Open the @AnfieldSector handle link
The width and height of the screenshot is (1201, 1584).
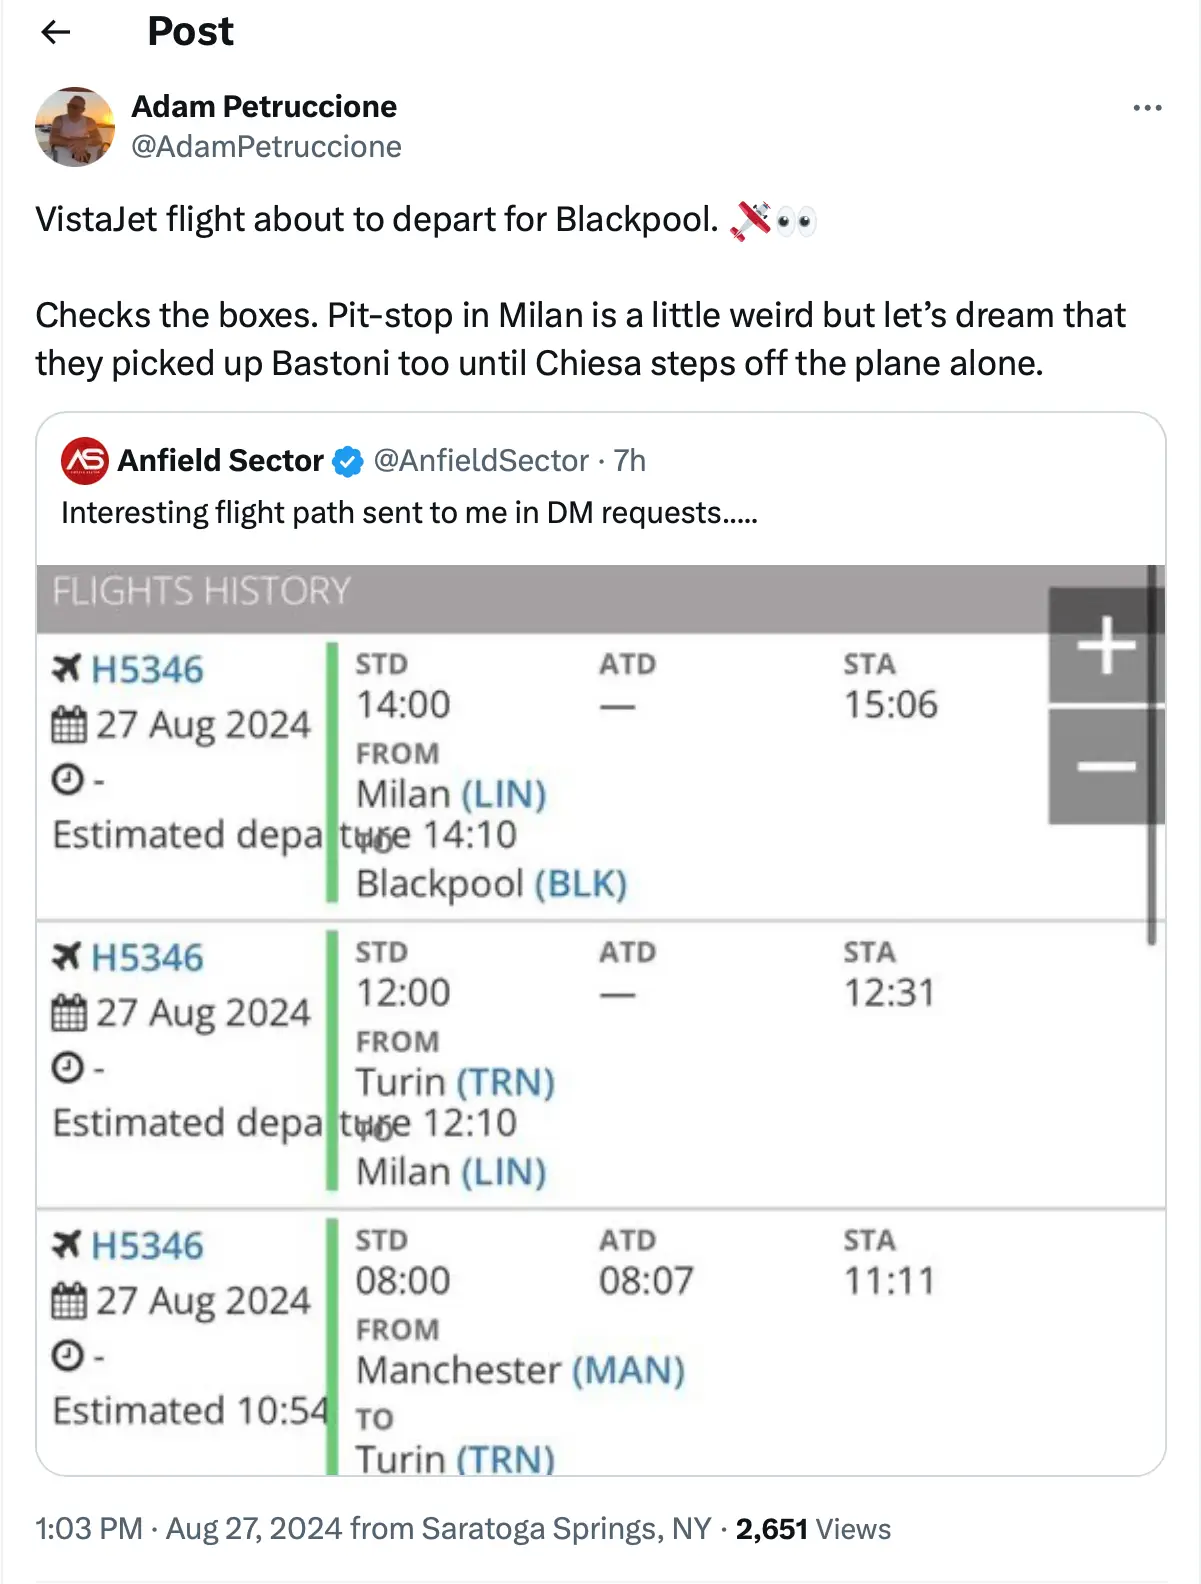click(481, 461)
